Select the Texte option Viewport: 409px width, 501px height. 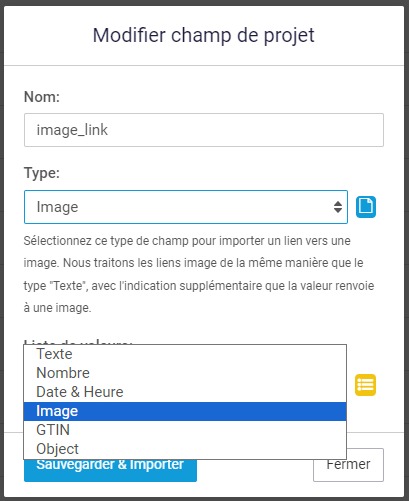[x=185, y=354]
